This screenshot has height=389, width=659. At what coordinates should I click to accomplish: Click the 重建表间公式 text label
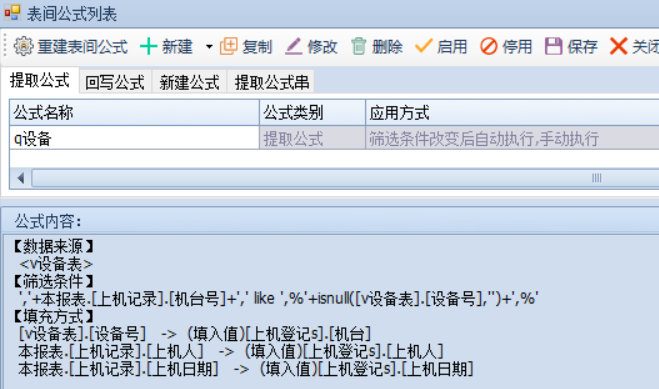tap(82, 47)
